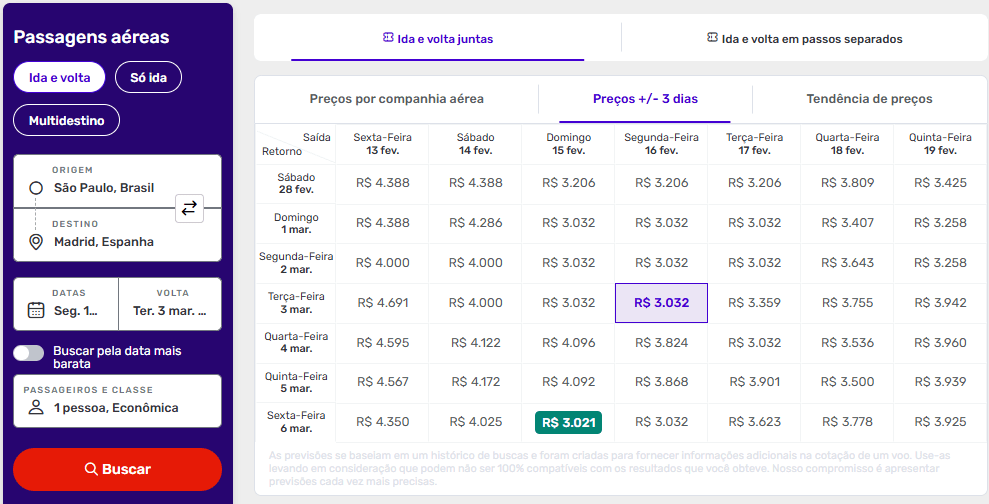Open the Volta return date picker
Screen dimensions: 989x504
point(170,304)
